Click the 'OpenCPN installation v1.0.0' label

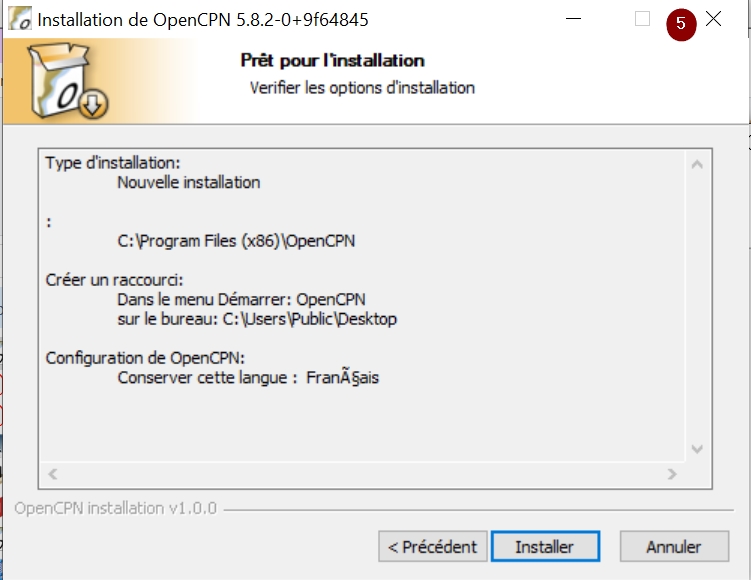115,508
